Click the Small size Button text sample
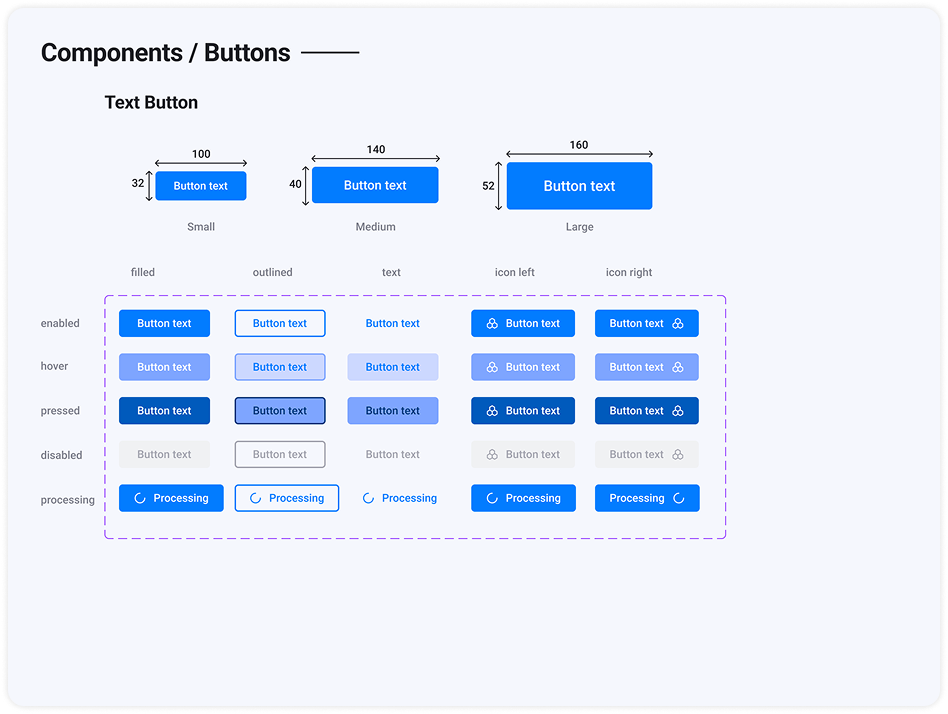 coord(201,186)
